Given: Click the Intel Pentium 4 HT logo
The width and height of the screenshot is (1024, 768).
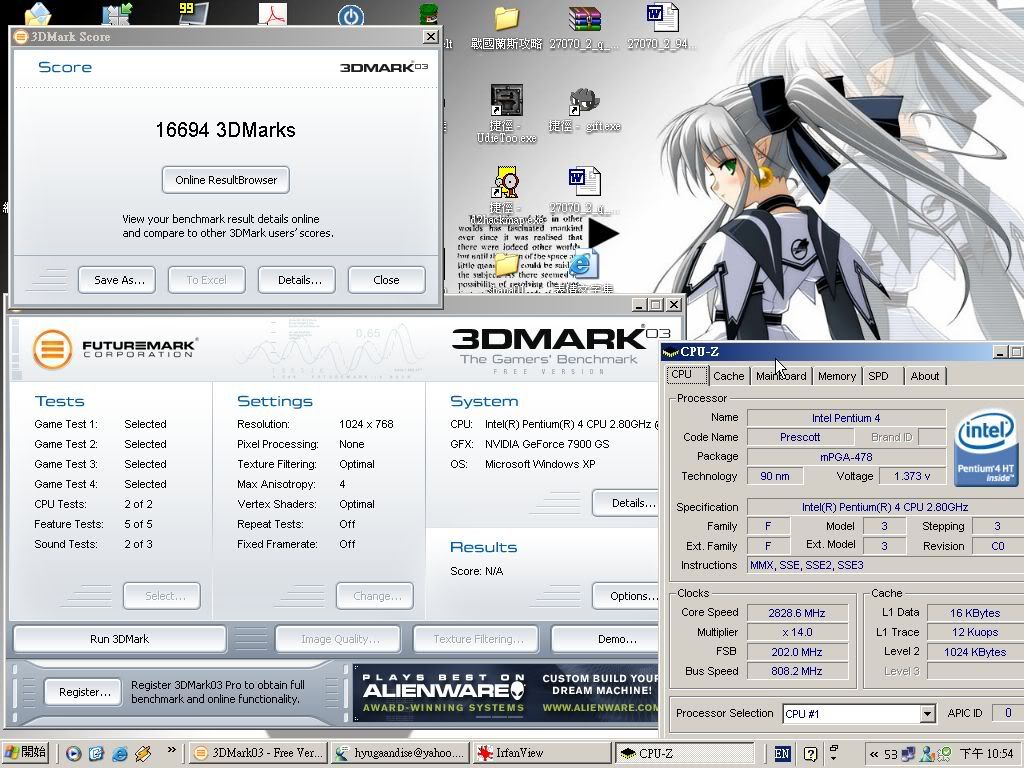Looking at the screenshot, I should pos(986,447).
